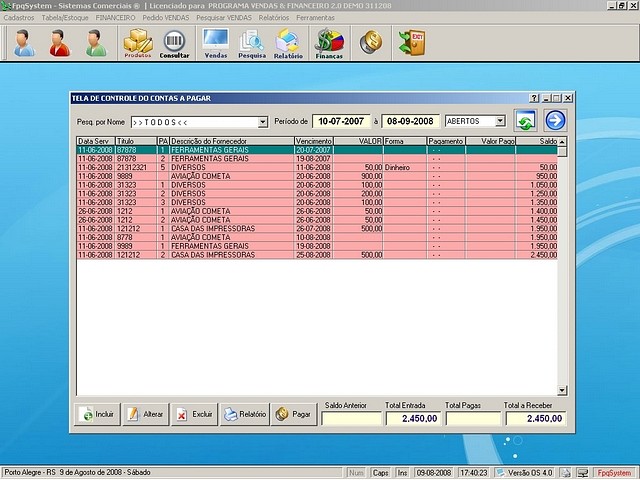Open the Relatório printer icon in toolbar

[x=288, y=43]
